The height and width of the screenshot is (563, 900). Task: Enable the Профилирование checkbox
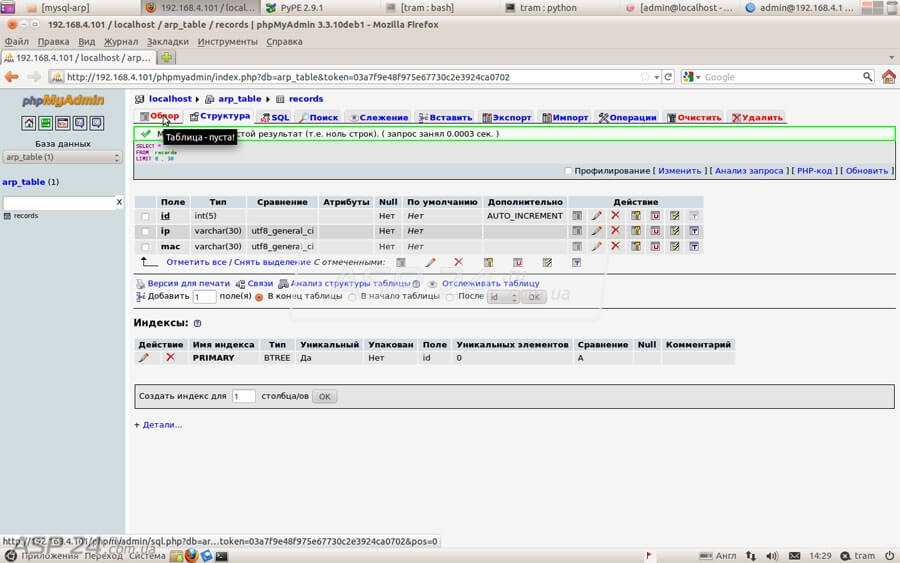(x=568, y=171)
